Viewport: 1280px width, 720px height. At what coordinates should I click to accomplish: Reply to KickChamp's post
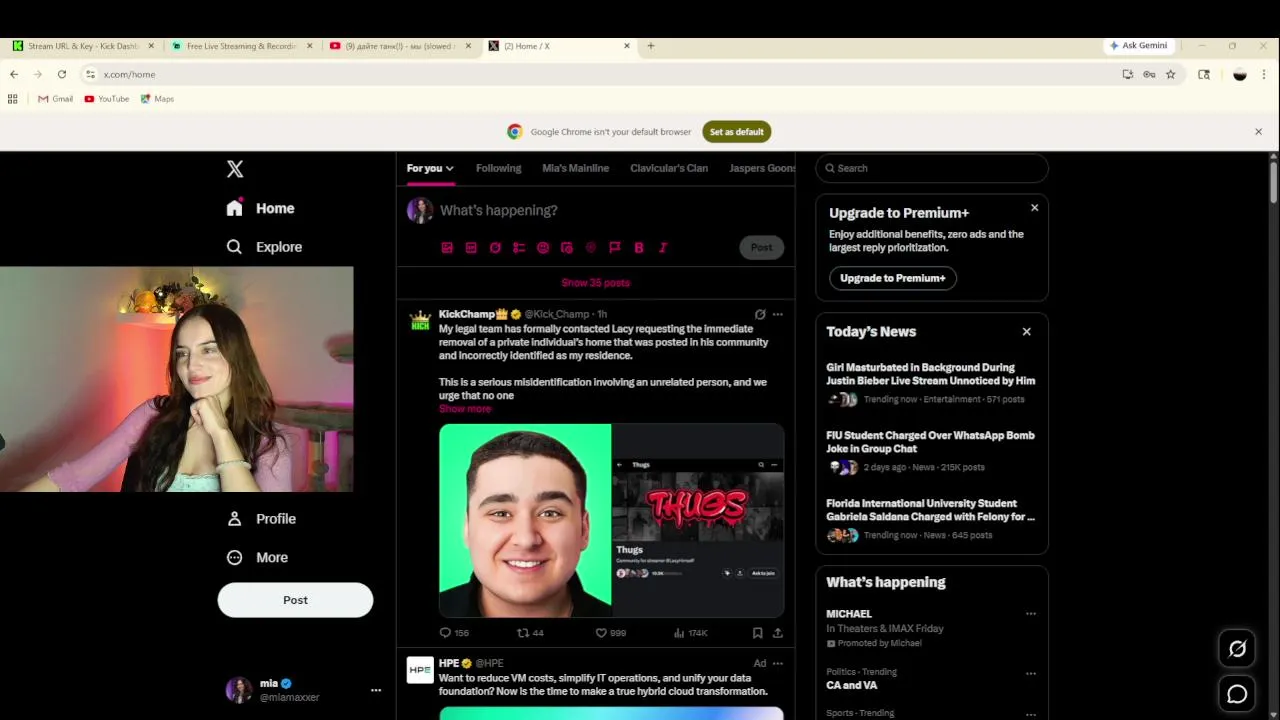point(454,633)
